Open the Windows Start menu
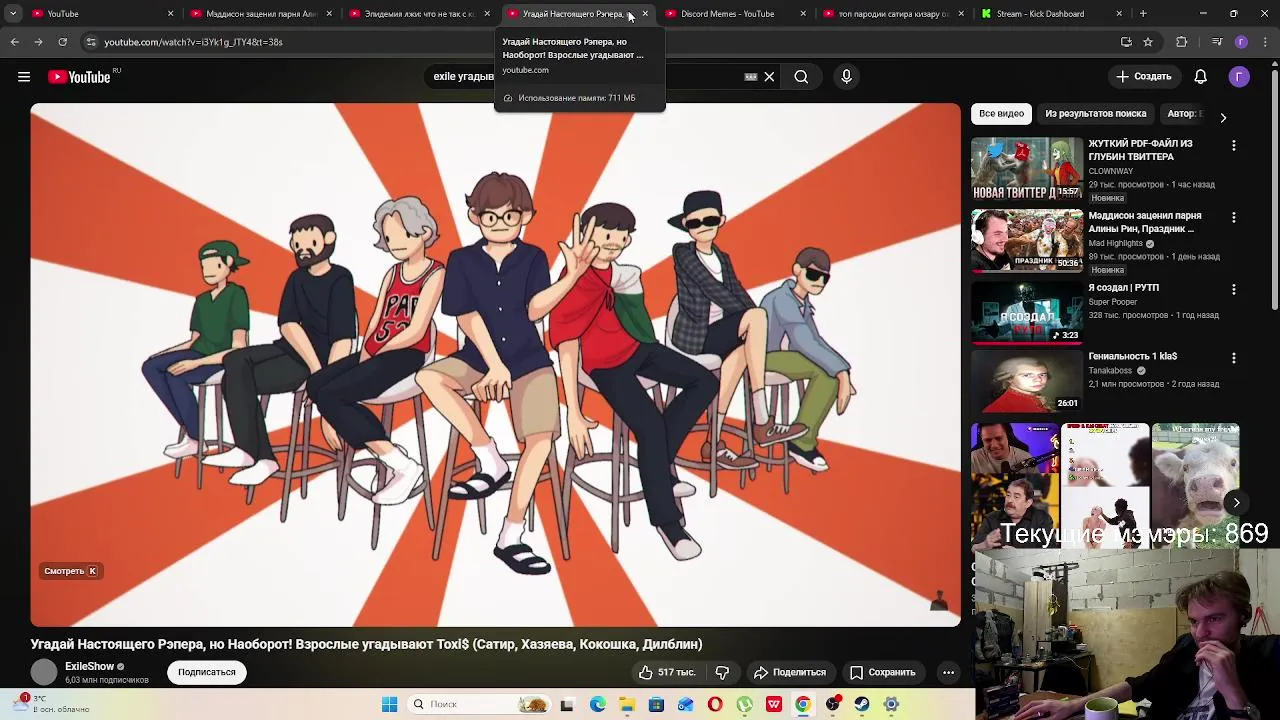 (x=389, y=704)
